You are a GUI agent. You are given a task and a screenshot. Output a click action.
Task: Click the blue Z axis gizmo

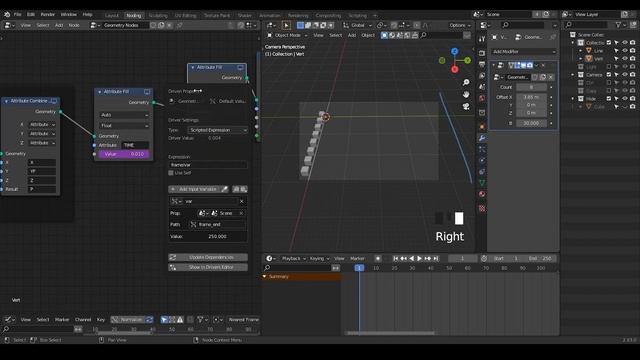455,51
